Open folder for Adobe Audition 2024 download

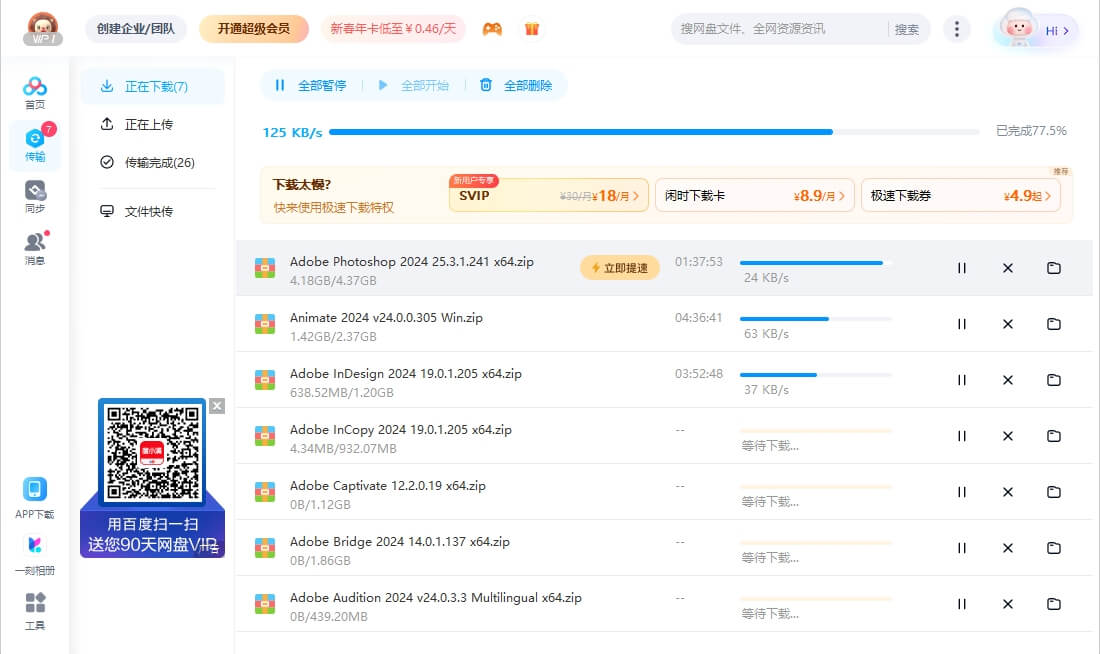click(1054, 604)
